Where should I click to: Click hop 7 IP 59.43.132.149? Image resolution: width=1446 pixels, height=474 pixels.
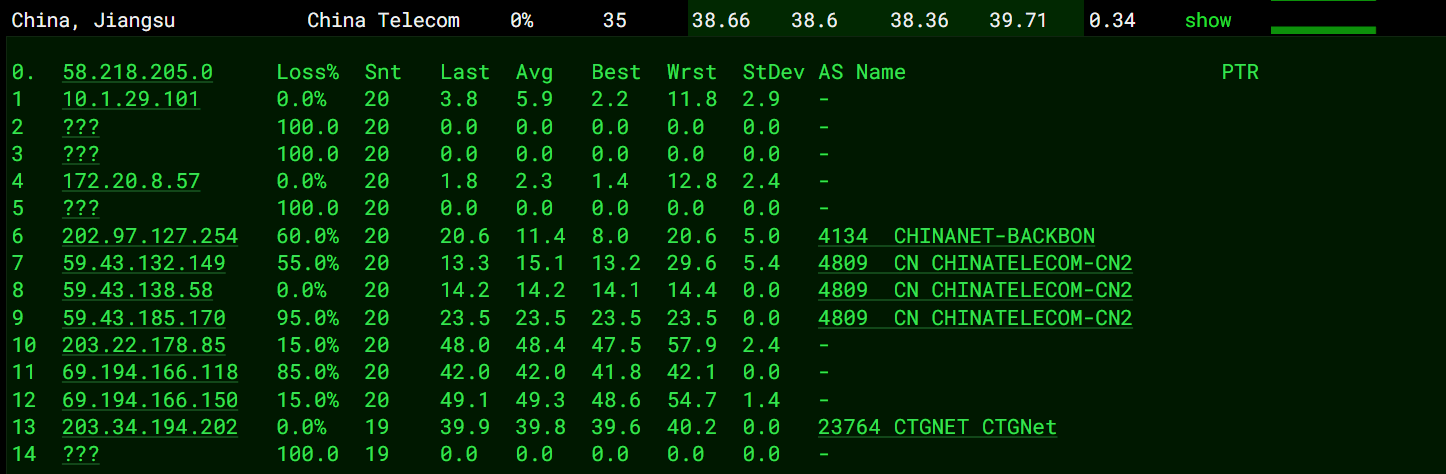(x=143, y=263)
